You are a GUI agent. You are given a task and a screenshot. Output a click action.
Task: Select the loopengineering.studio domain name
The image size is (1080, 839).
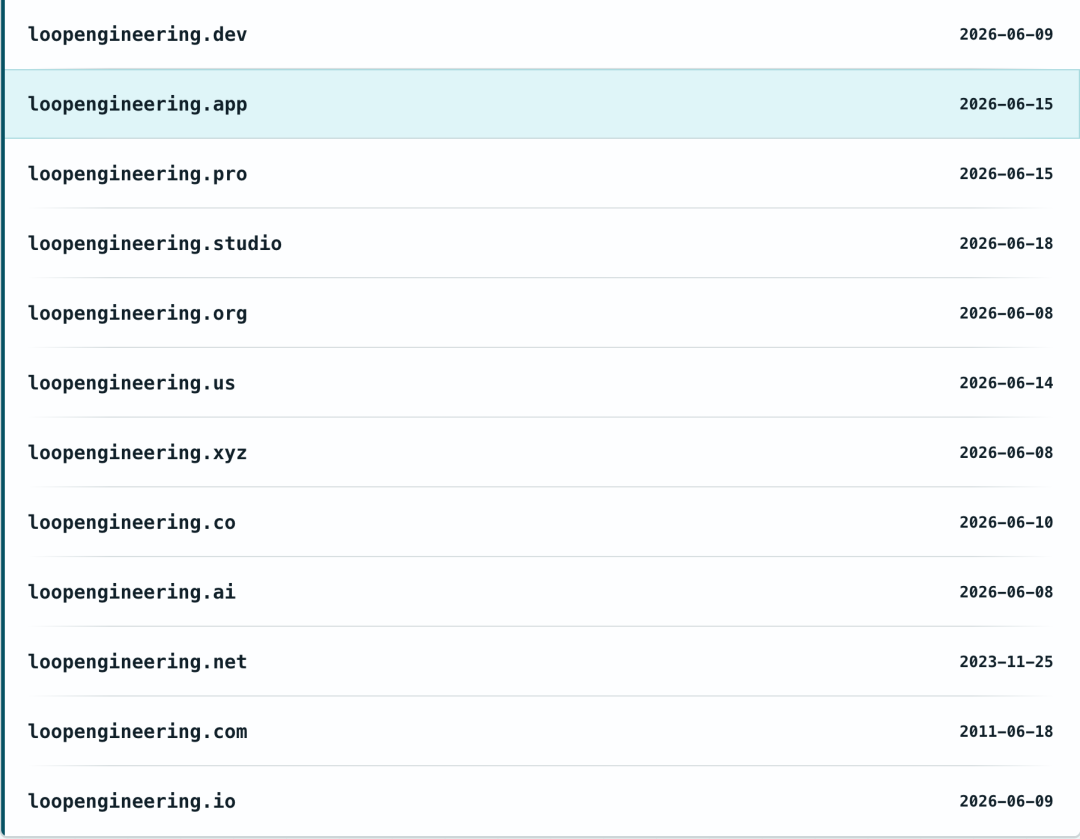154,243
